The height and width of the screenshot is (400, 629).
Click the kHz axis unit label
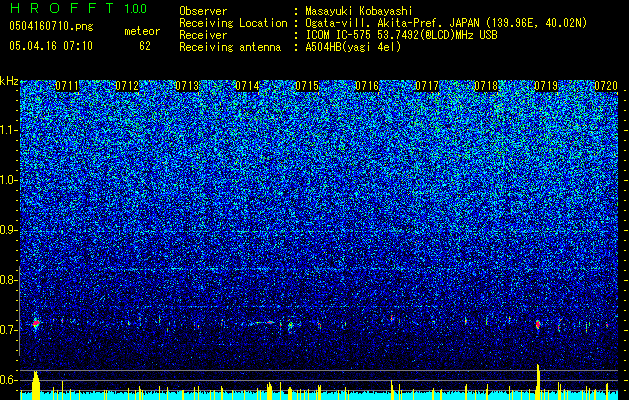coord(9,81)
